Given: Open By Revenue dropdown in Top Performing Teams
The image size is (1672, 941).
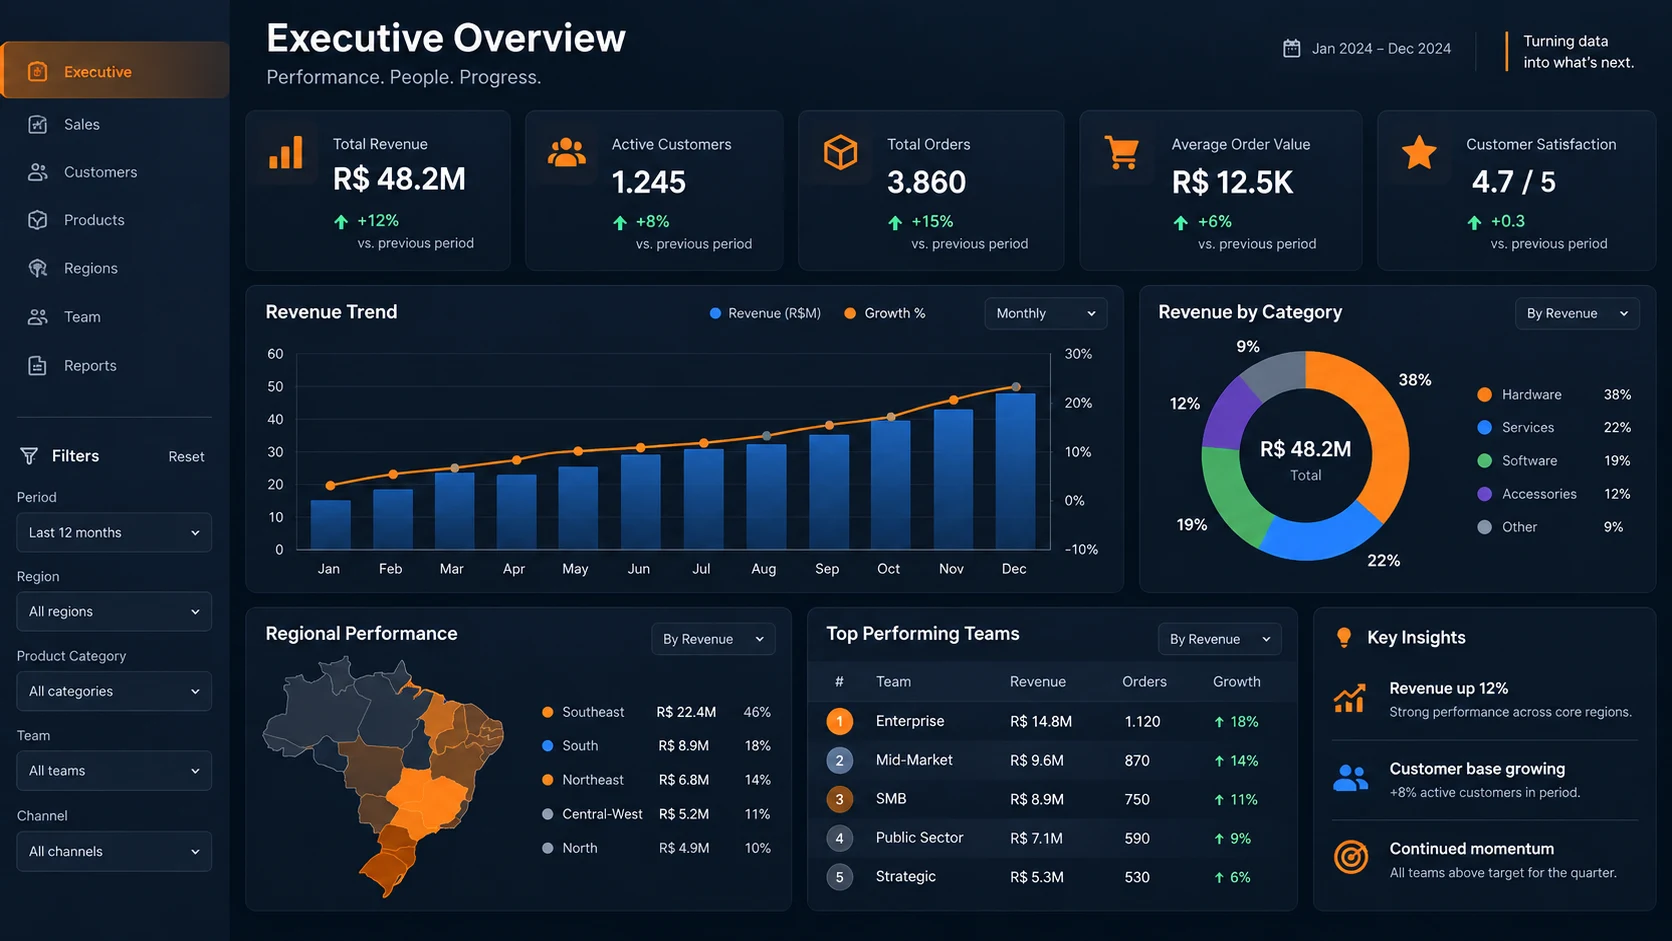Looking at the screenshot, I should [1220, 639].
